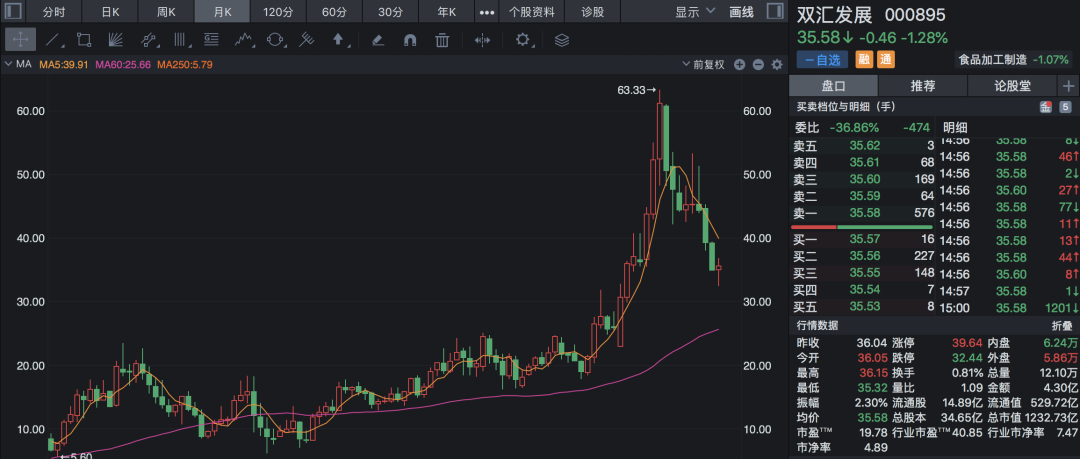Switch to the 年K yearly chart tab
This screenshot has width=1080, height=459.
point(446,12)
